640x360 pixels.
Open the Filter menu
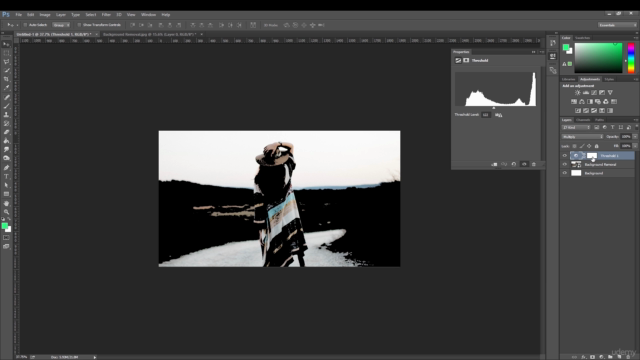click(106, 15)
